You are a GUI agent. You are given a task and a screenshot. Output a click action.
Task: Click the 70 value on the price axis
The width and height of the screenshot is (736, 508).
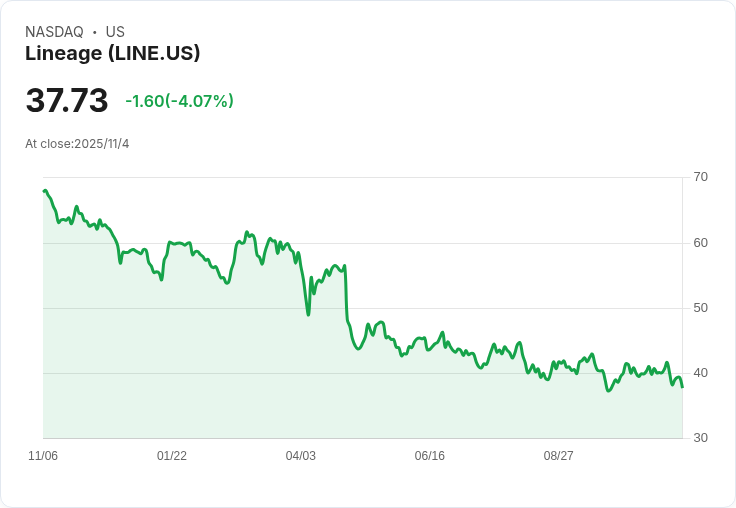(x=700, y=177)
